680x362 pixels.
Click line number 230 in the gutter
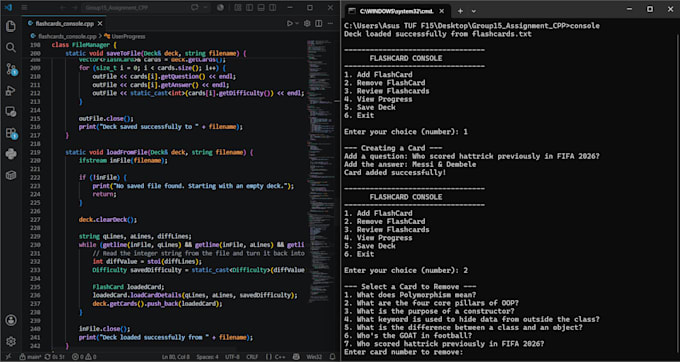(x=36, y=245)
